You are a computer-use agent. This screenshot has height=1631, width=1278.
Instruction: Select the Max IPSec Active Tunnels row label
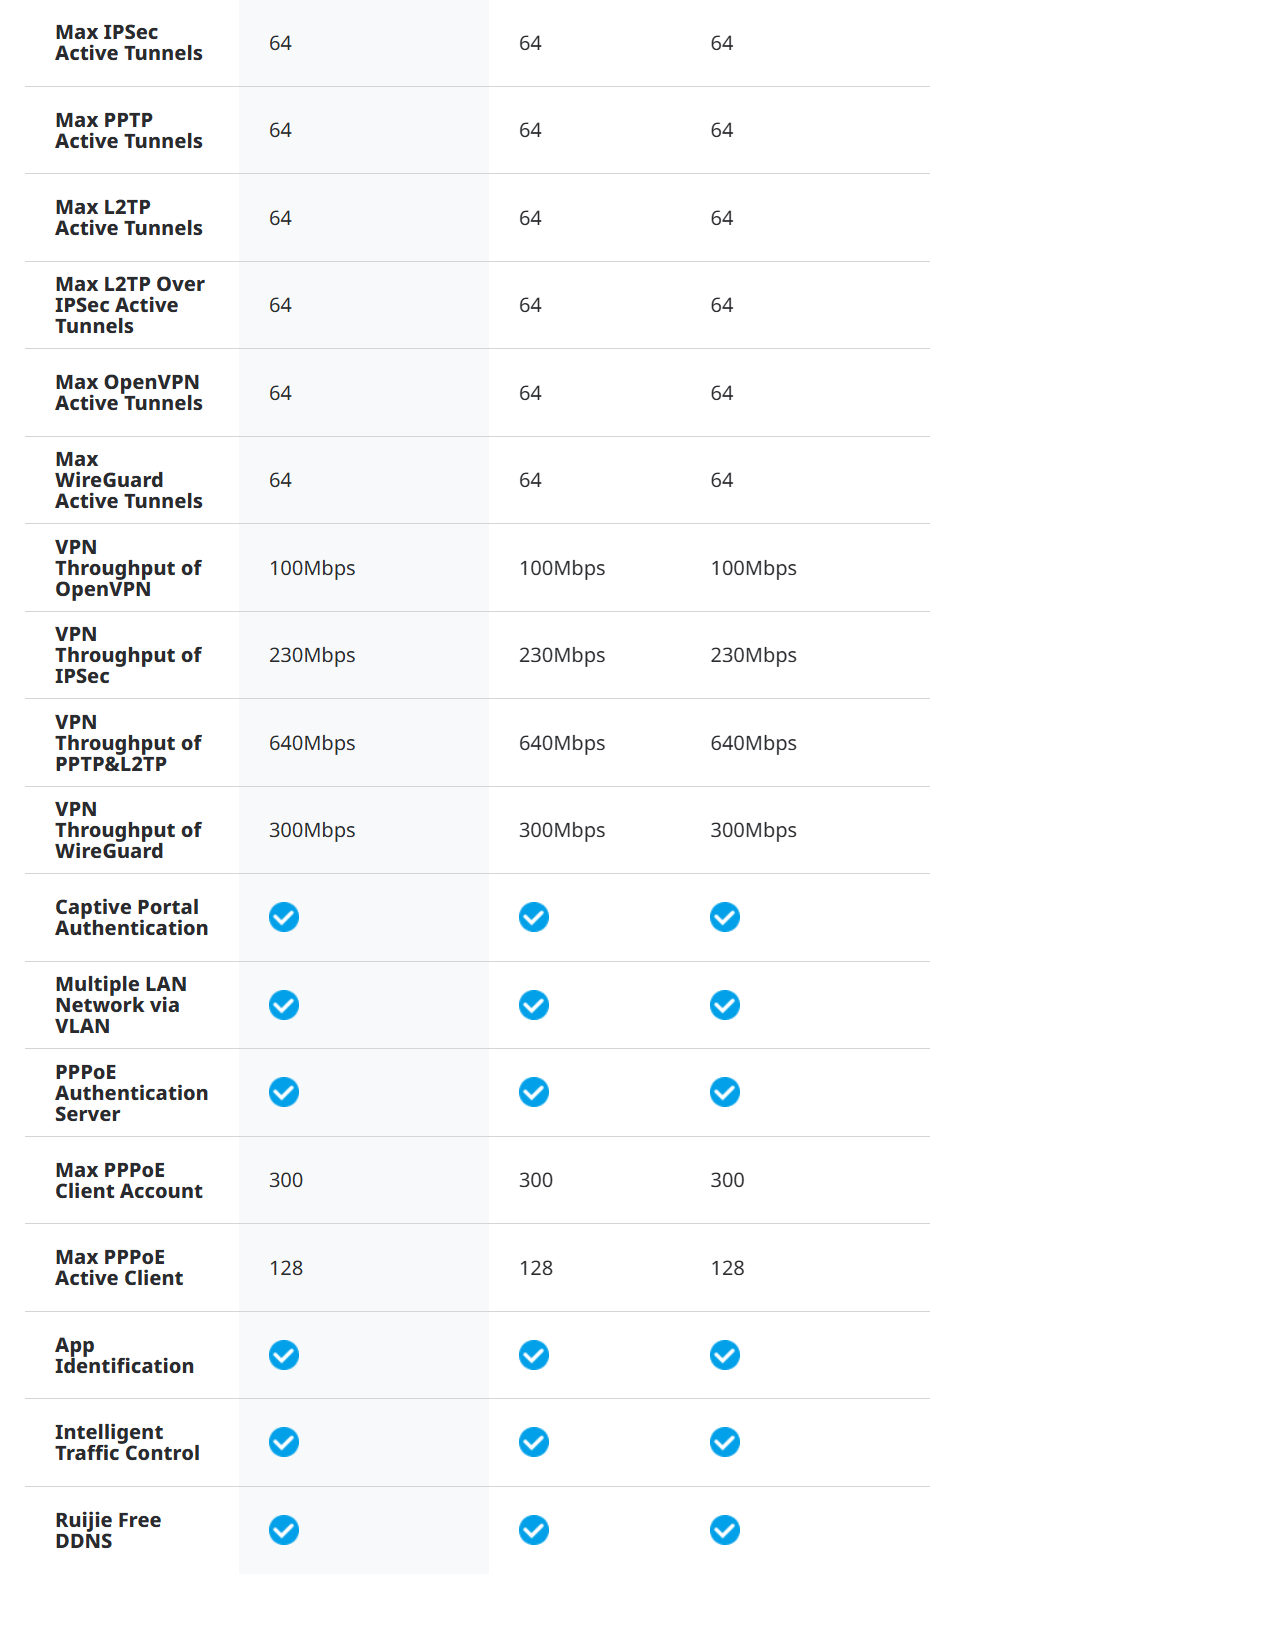[x=129, y=43]
